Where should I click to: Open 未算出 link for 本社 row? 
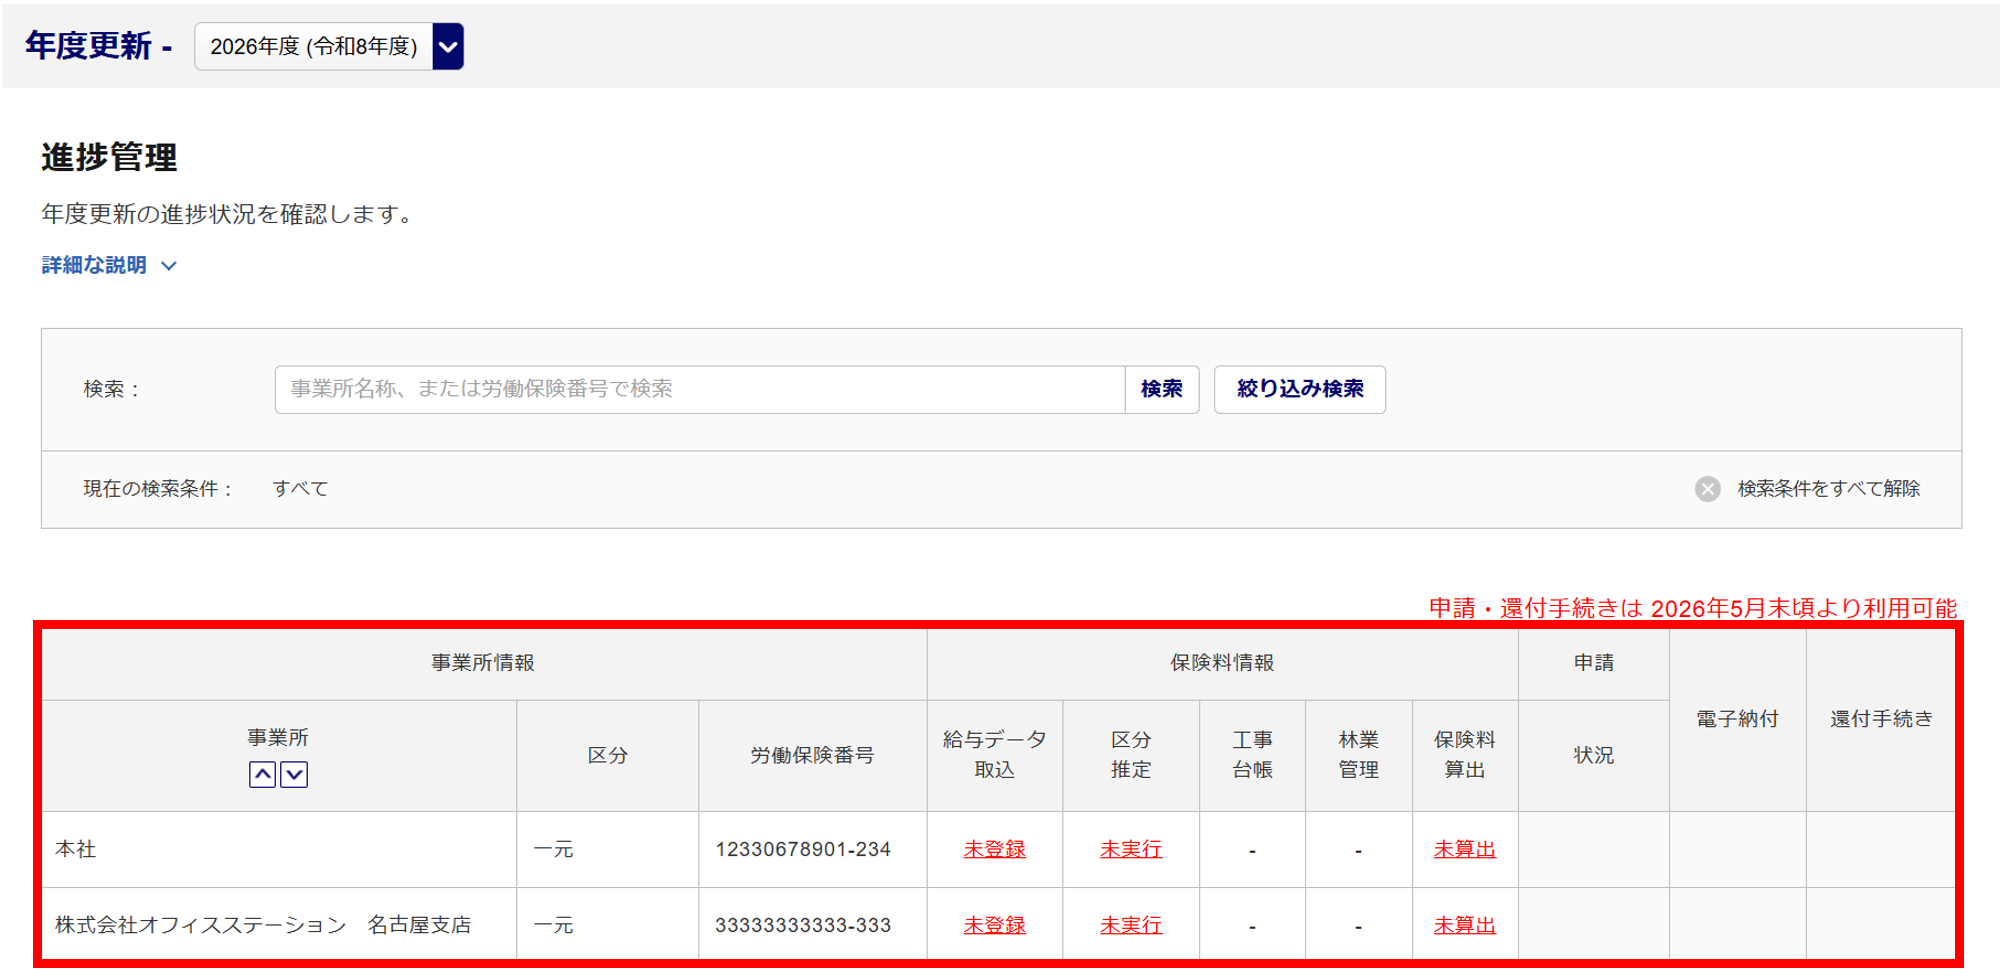pos(1464,850)
